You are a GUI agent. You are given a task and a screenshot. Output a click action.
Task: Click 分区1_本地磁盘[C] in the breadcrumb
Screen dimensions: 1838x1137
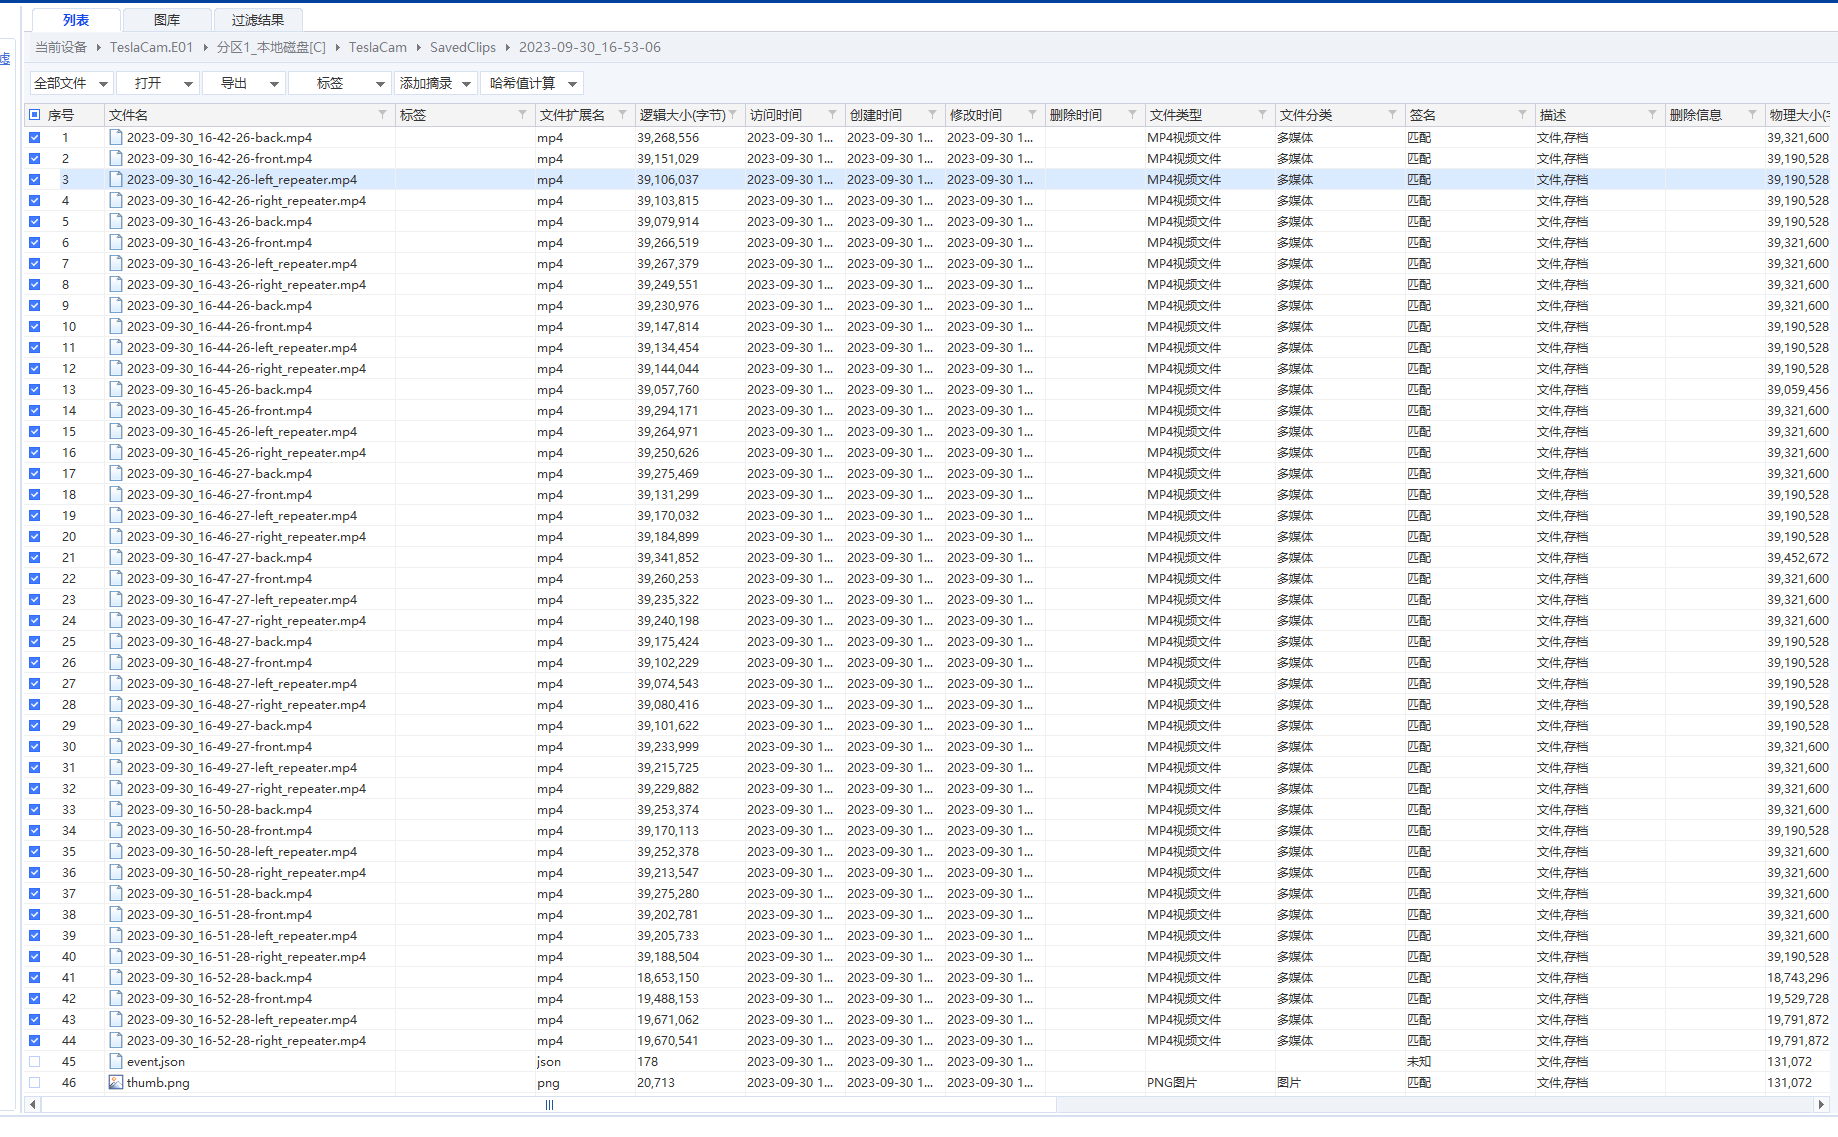point(271,47)
